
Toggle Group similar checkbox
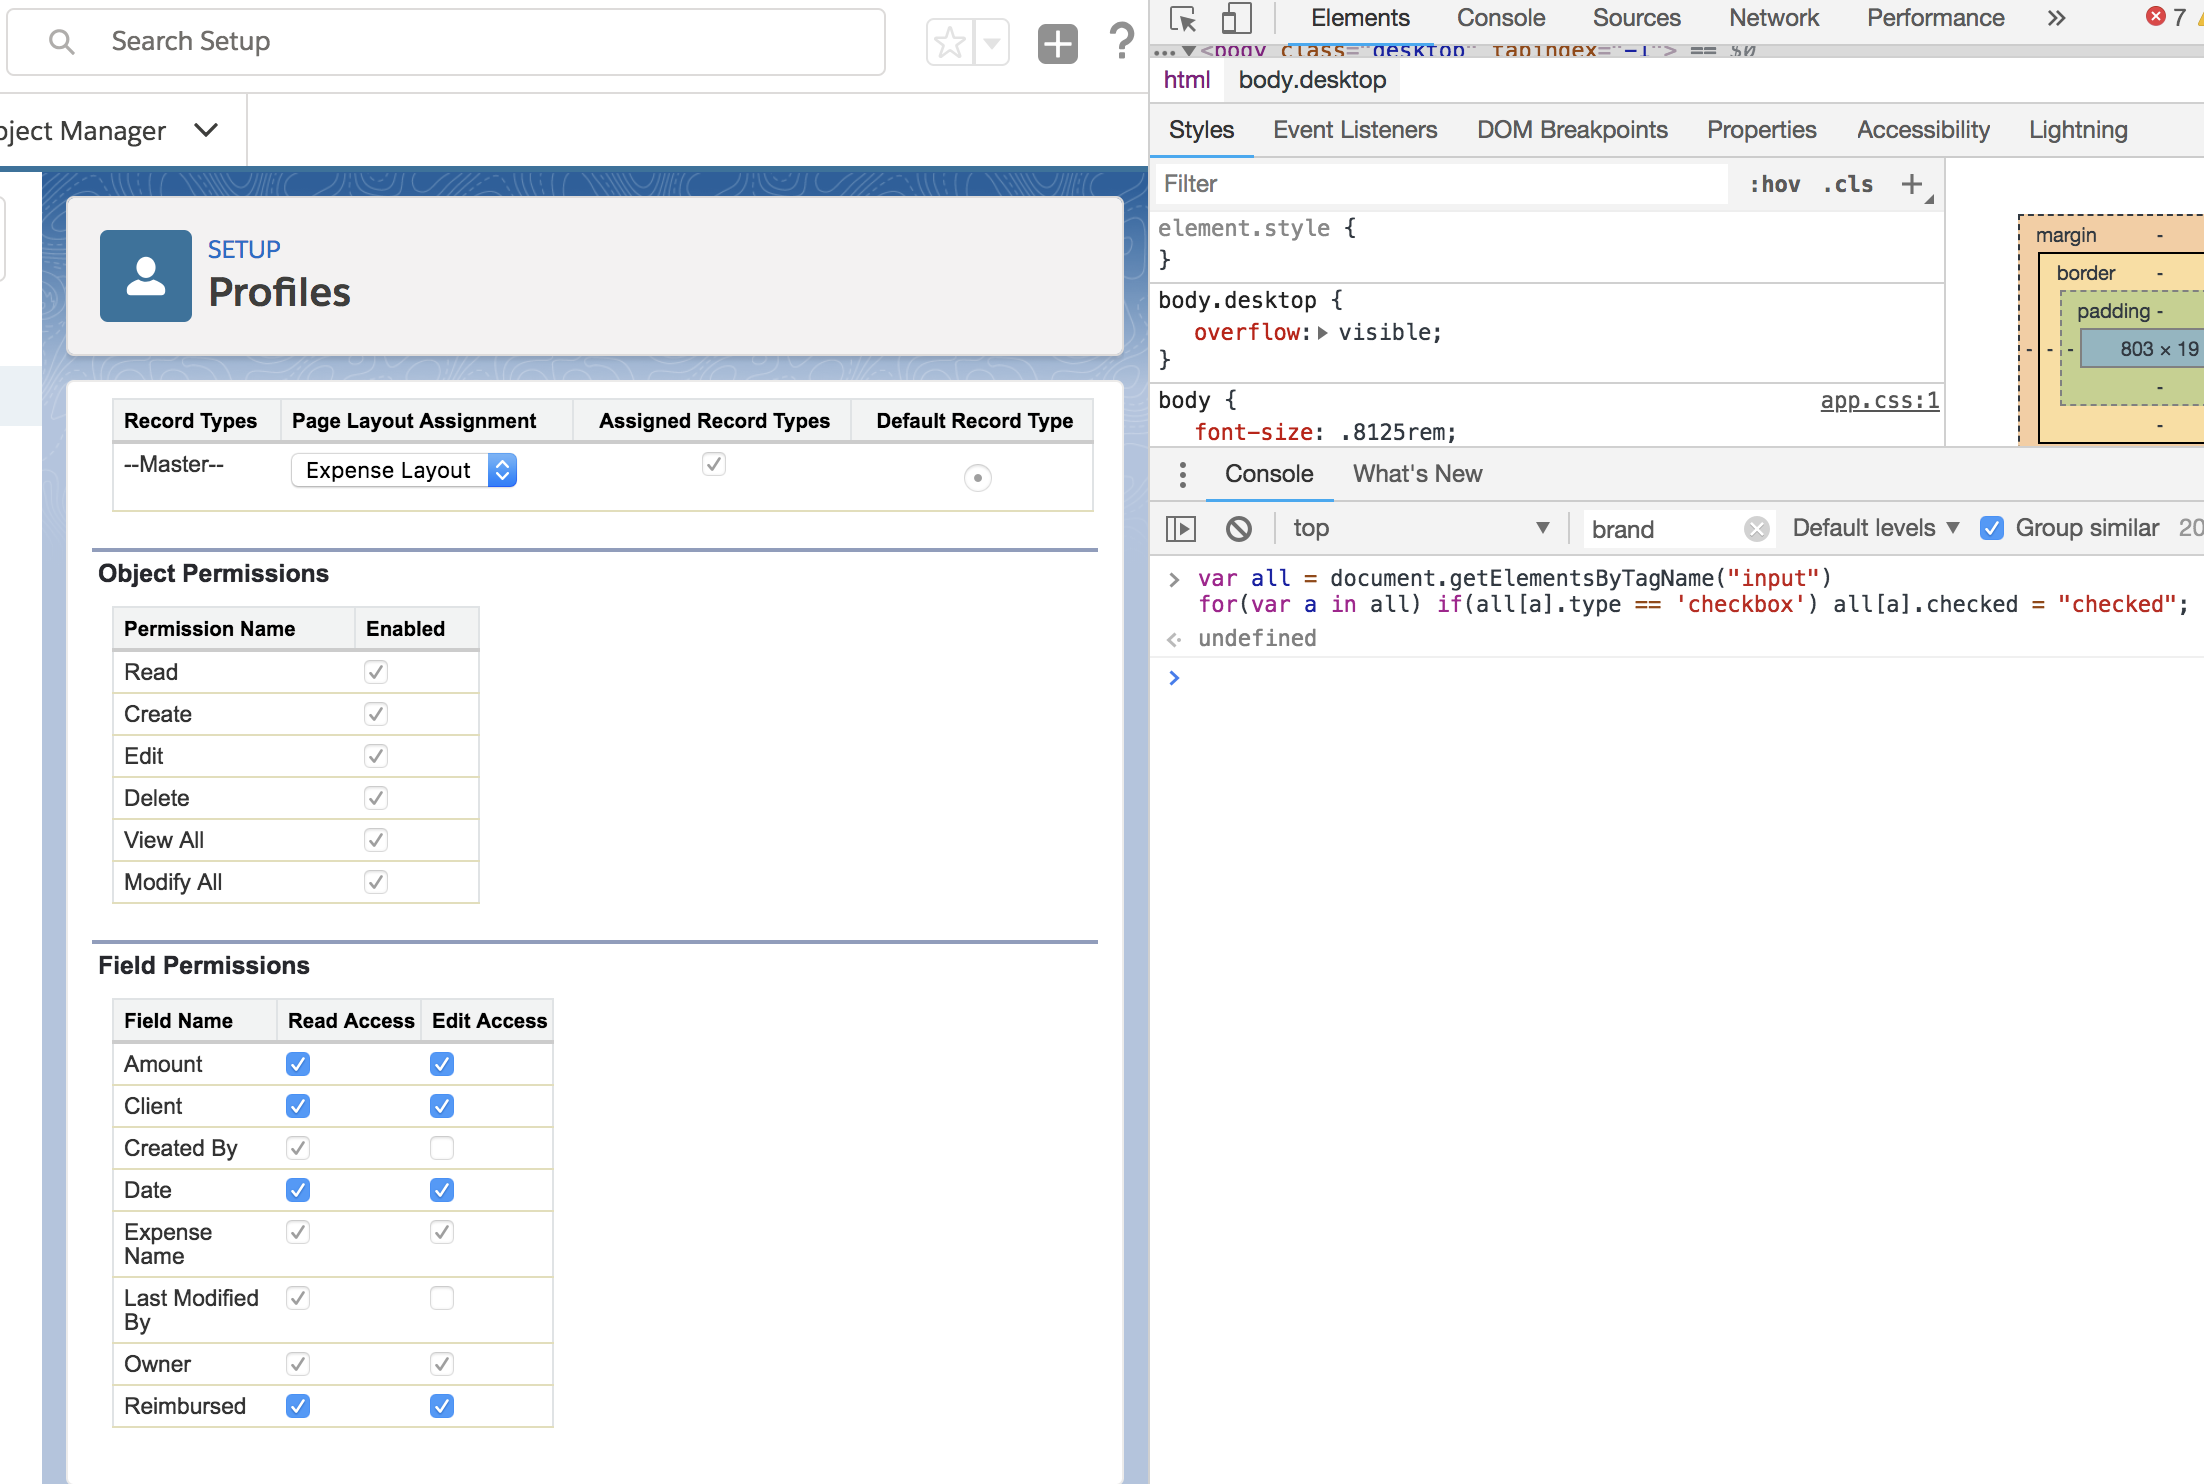pyautogui.click(x=1992, y=528)
